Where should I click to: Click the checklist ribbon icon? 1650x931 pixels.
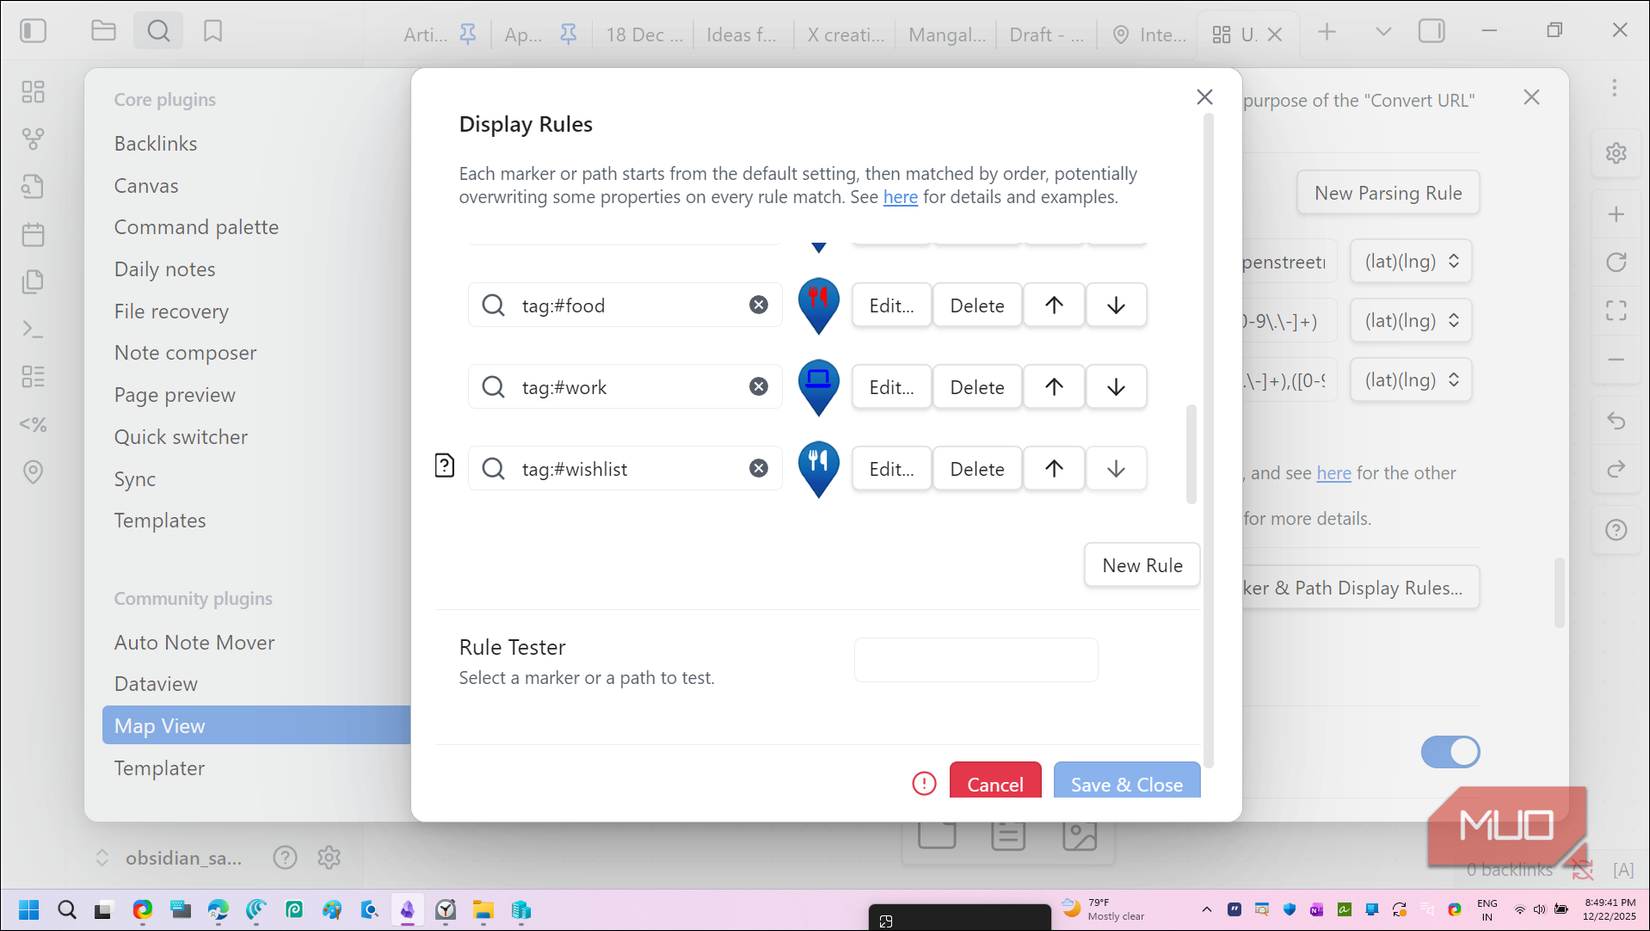(33, 377)
